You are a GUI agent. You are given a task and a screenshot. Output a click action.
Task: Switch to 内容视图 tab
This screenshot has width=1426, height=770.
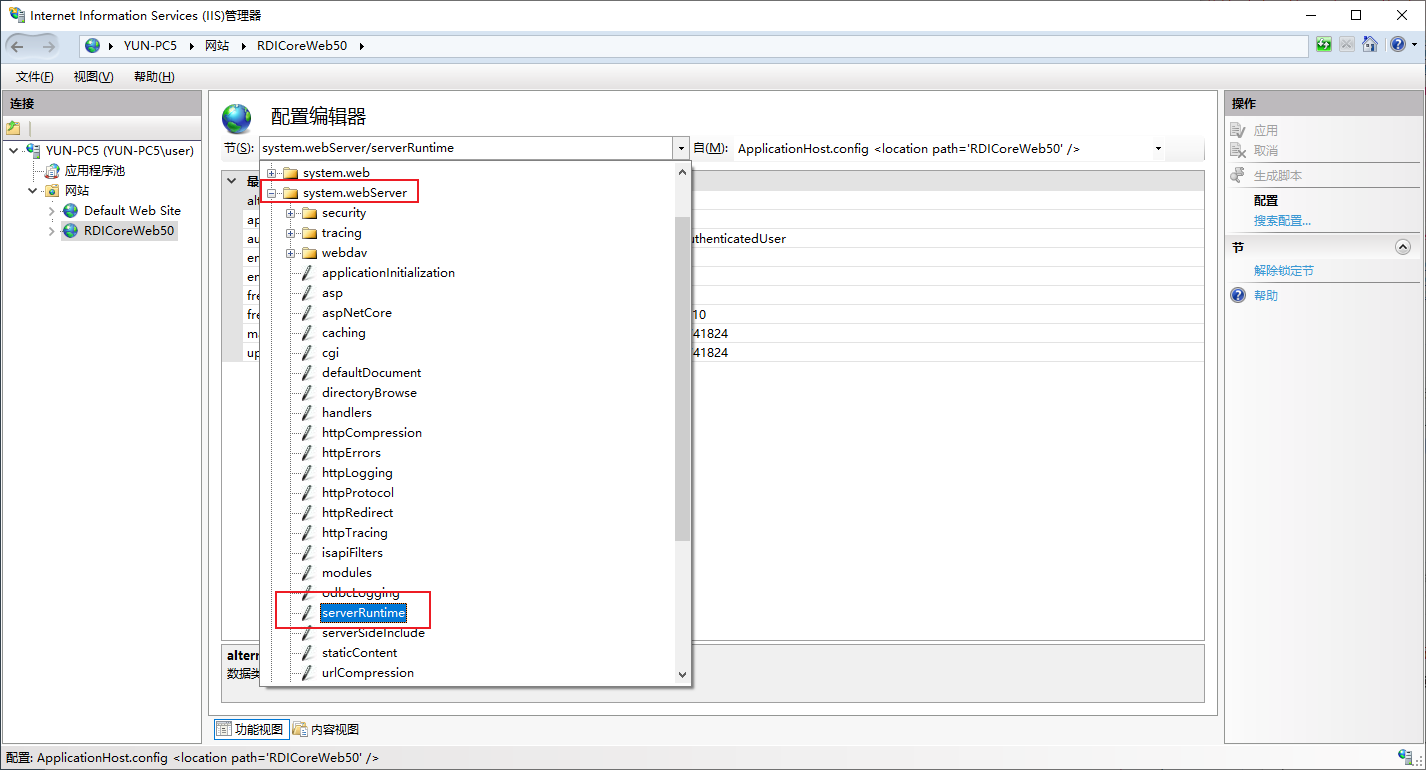click(x=326, y=730)
